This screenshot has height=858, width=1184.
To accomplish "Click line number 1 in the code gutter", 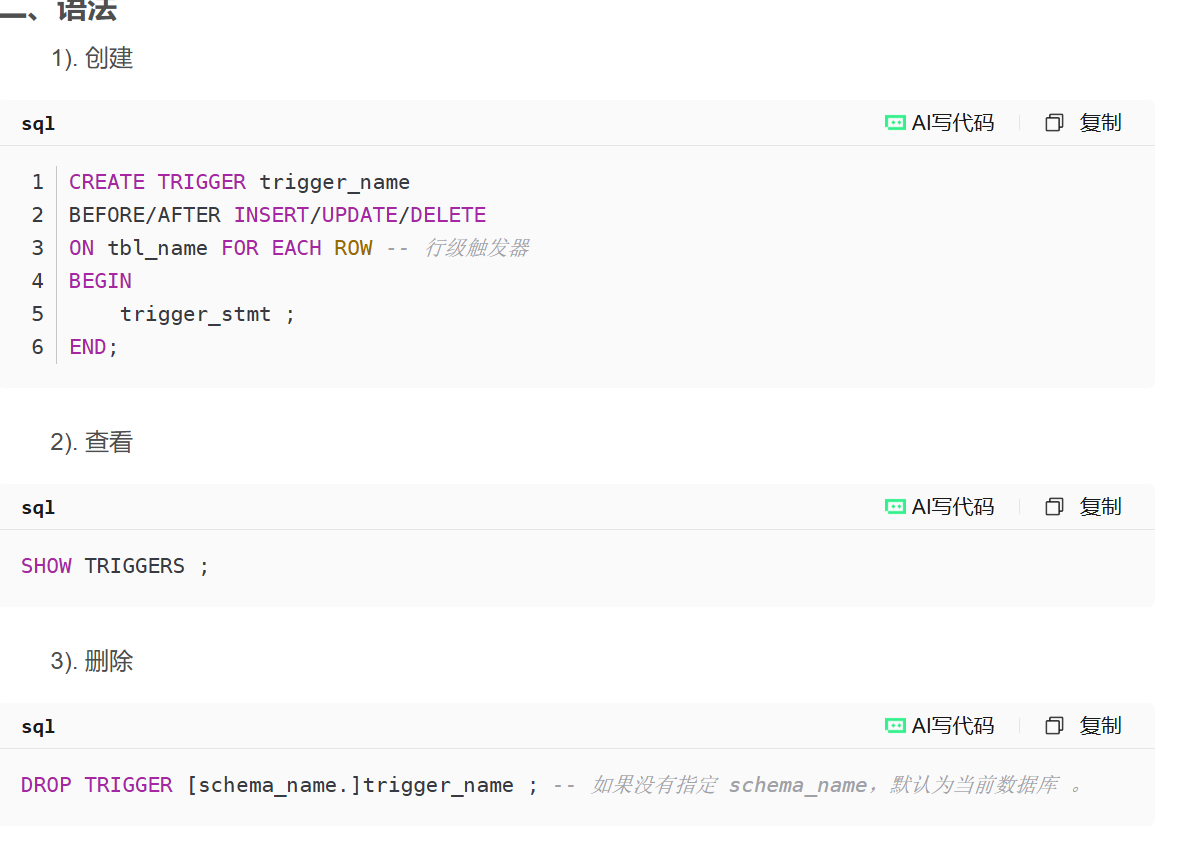I will (x=38, y=182).
